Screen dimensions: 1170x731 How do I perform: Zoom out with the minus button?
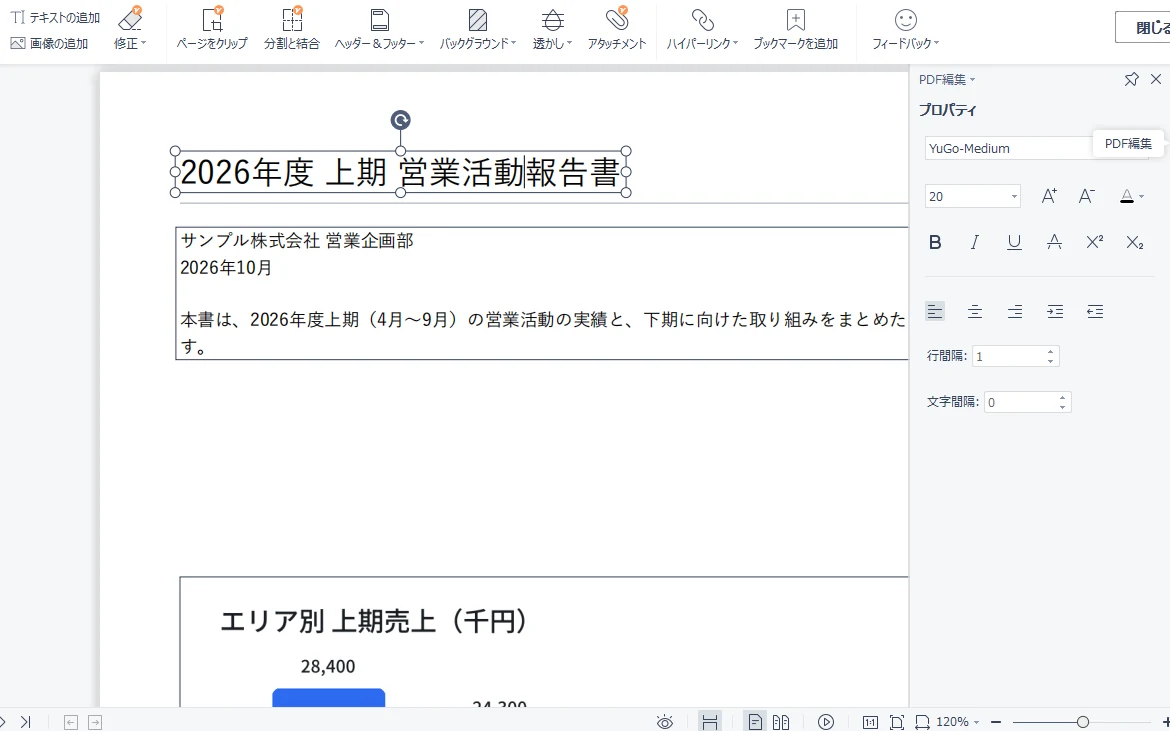(x=995, y=722)
